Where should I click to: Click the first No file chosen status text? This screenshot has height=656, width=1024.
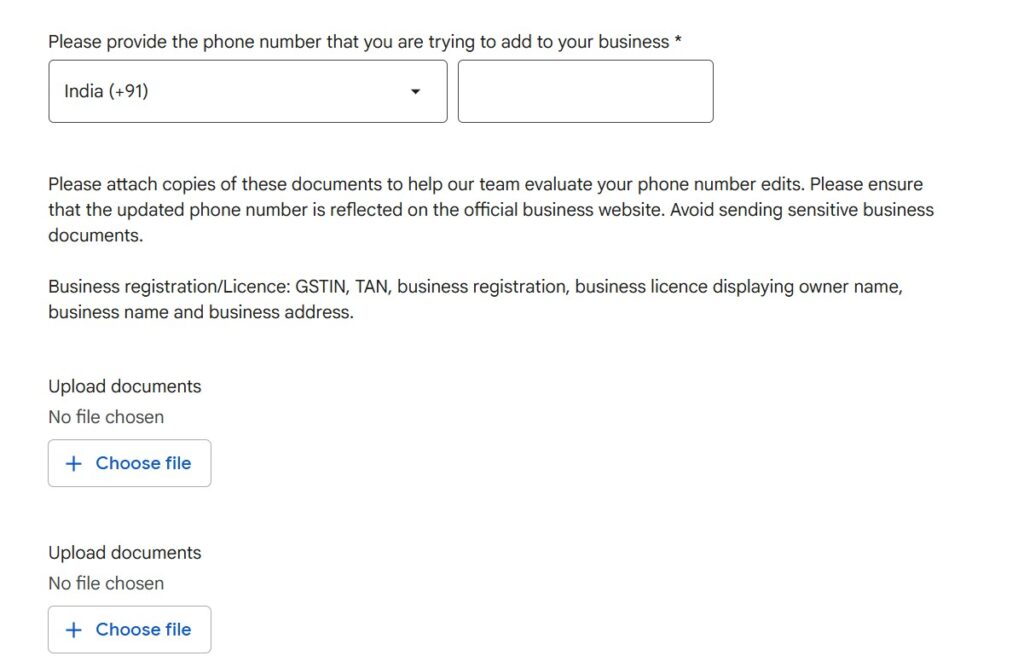pos(106,417)
